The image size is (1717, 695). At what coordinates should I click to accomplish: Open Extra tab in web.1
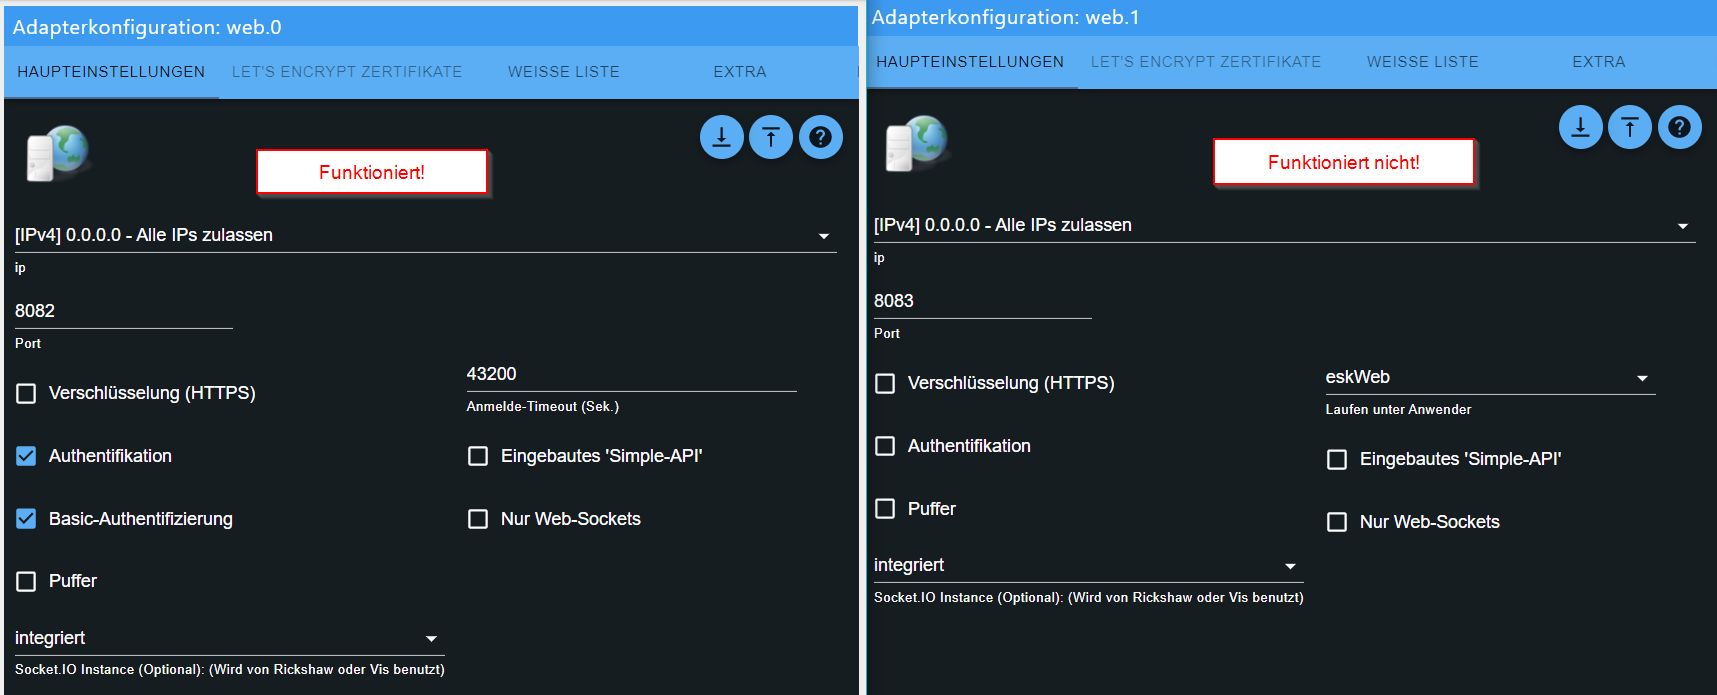1598,62
